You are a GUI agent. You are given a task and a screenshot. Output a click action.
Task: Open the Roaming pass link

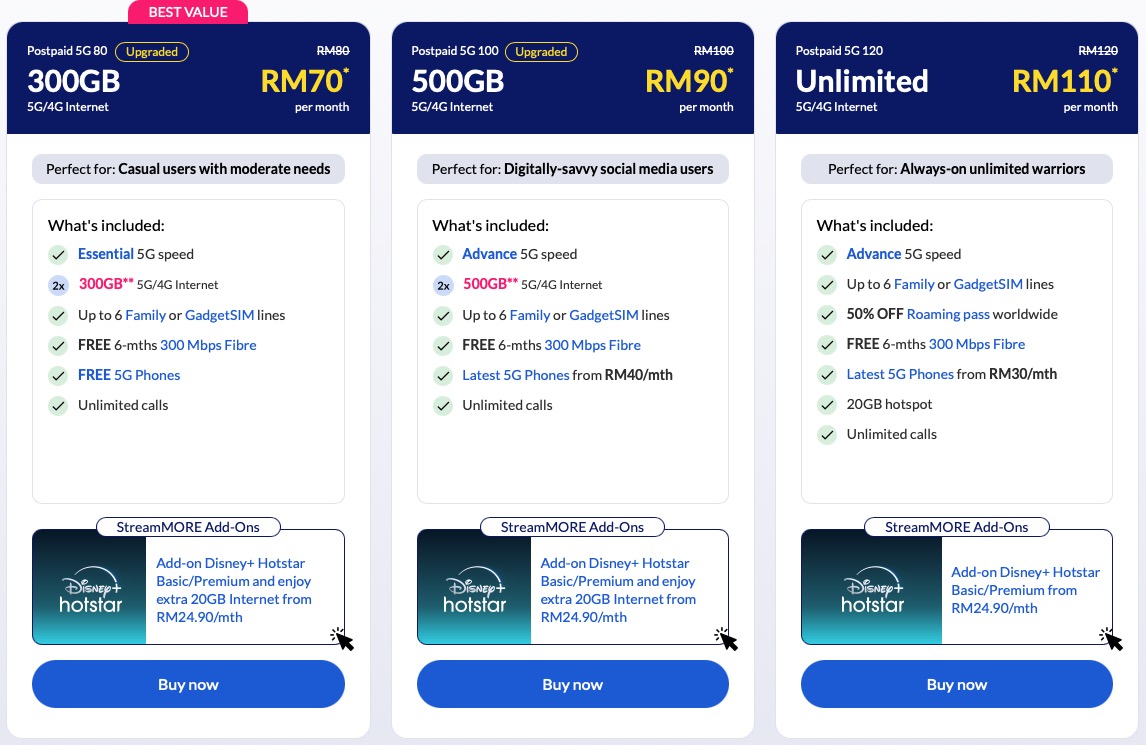pyautogui.click(x=948, y=314)
